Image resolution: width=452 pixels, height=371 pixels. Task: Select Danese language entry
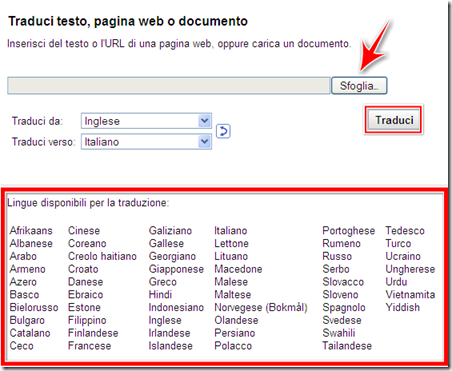86,282
